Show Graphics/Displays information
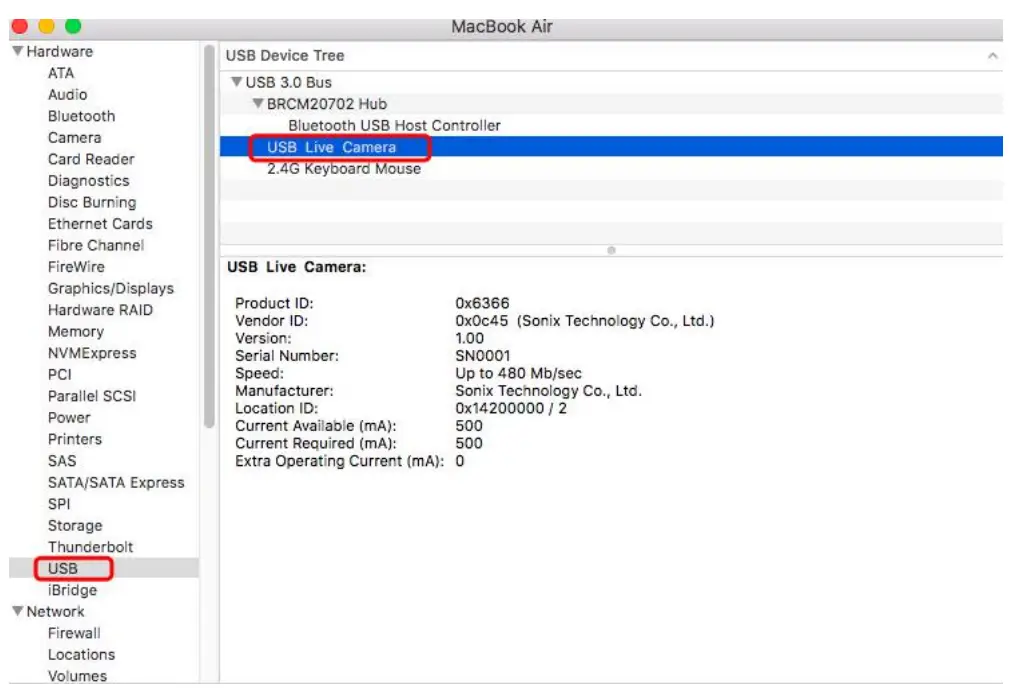The height and width of the screenshot is (696, 1009). (x=110, y=288)
